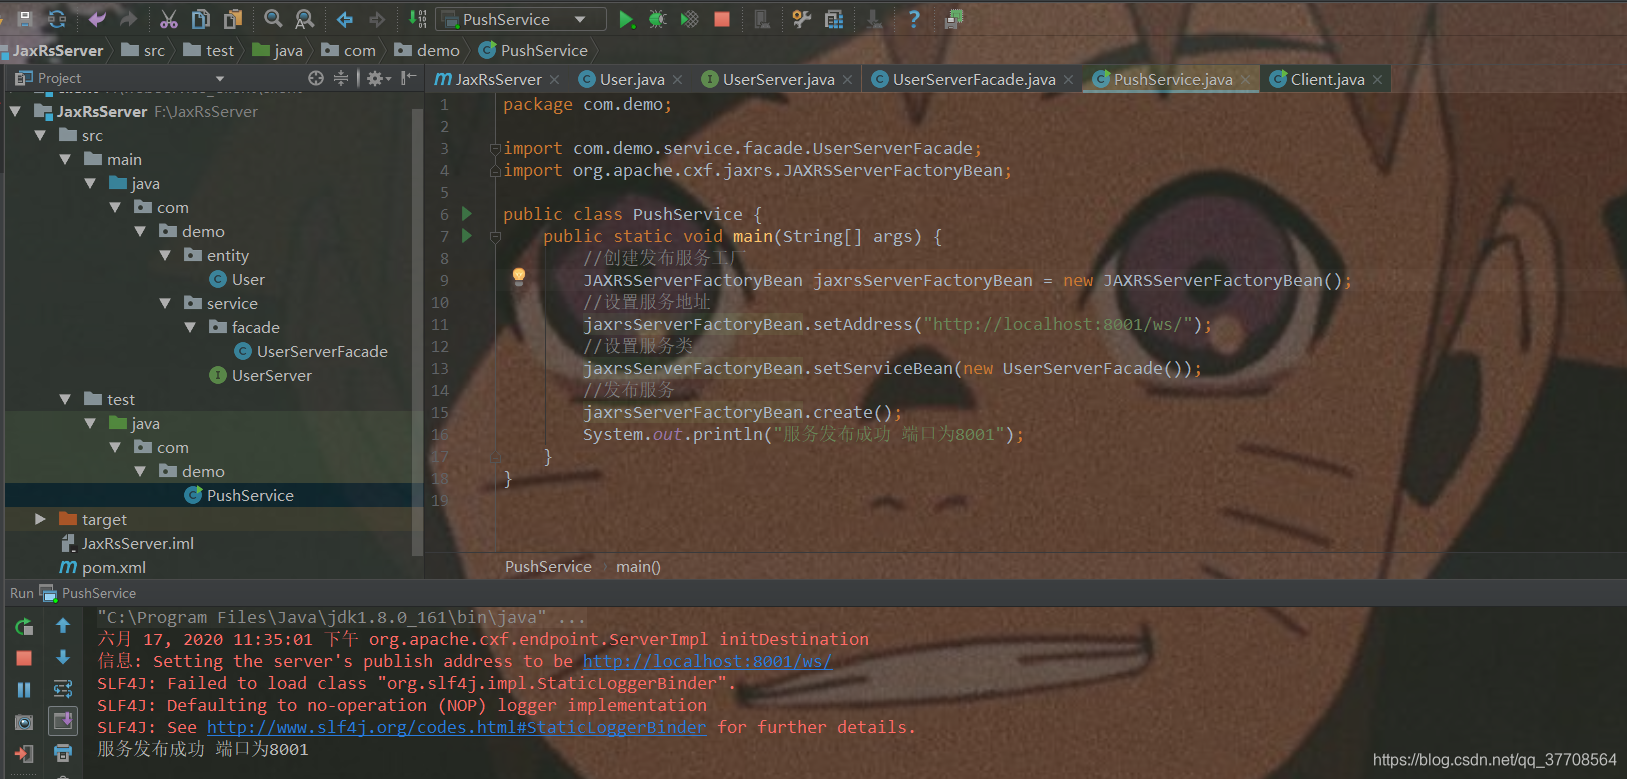
Task: Collapse the JaxRsServer project root
Action: tap(15, 111)
